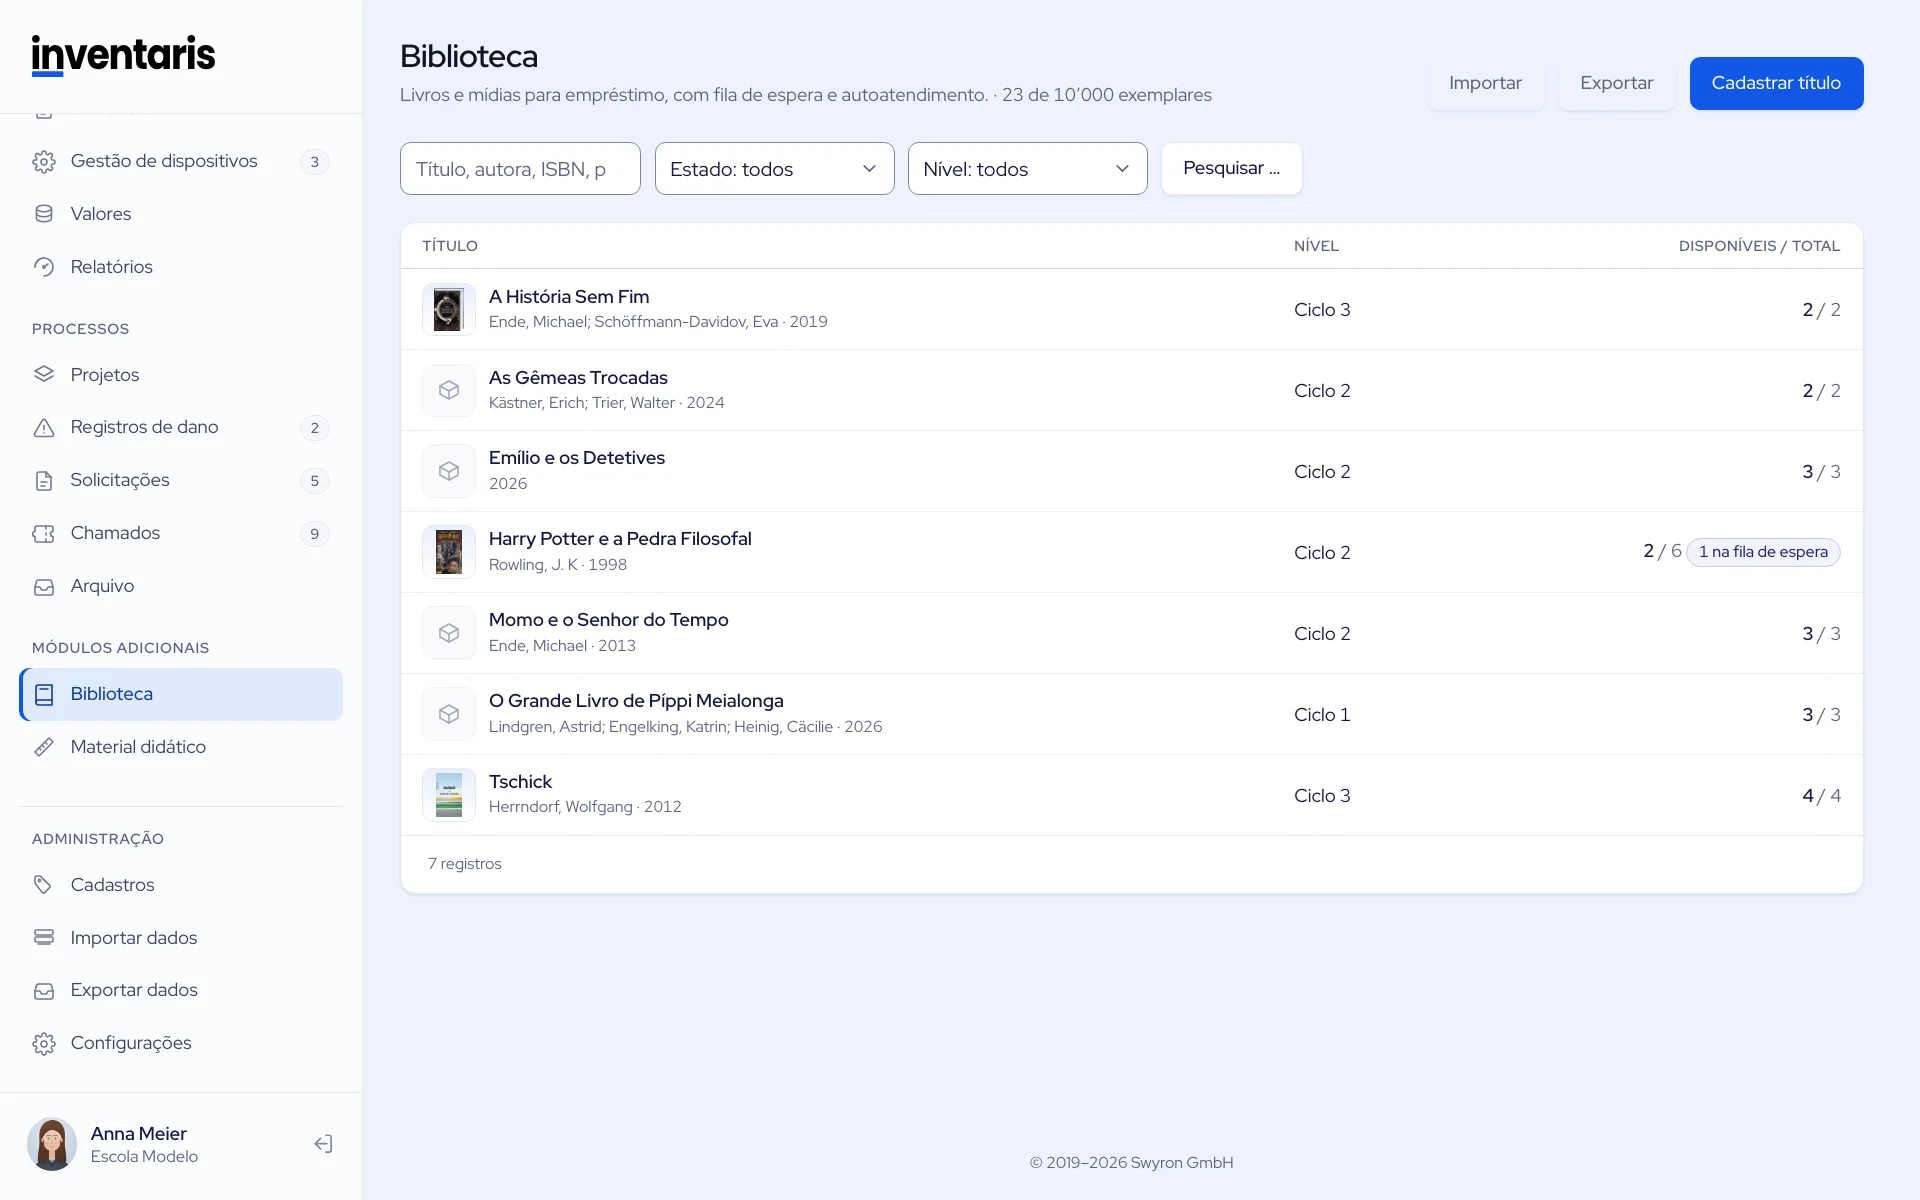Navigate to Material didático module
Image resolution: width=1920 pixels, height=1200 pixels.
pyautogui.click(x=181, y=747)
